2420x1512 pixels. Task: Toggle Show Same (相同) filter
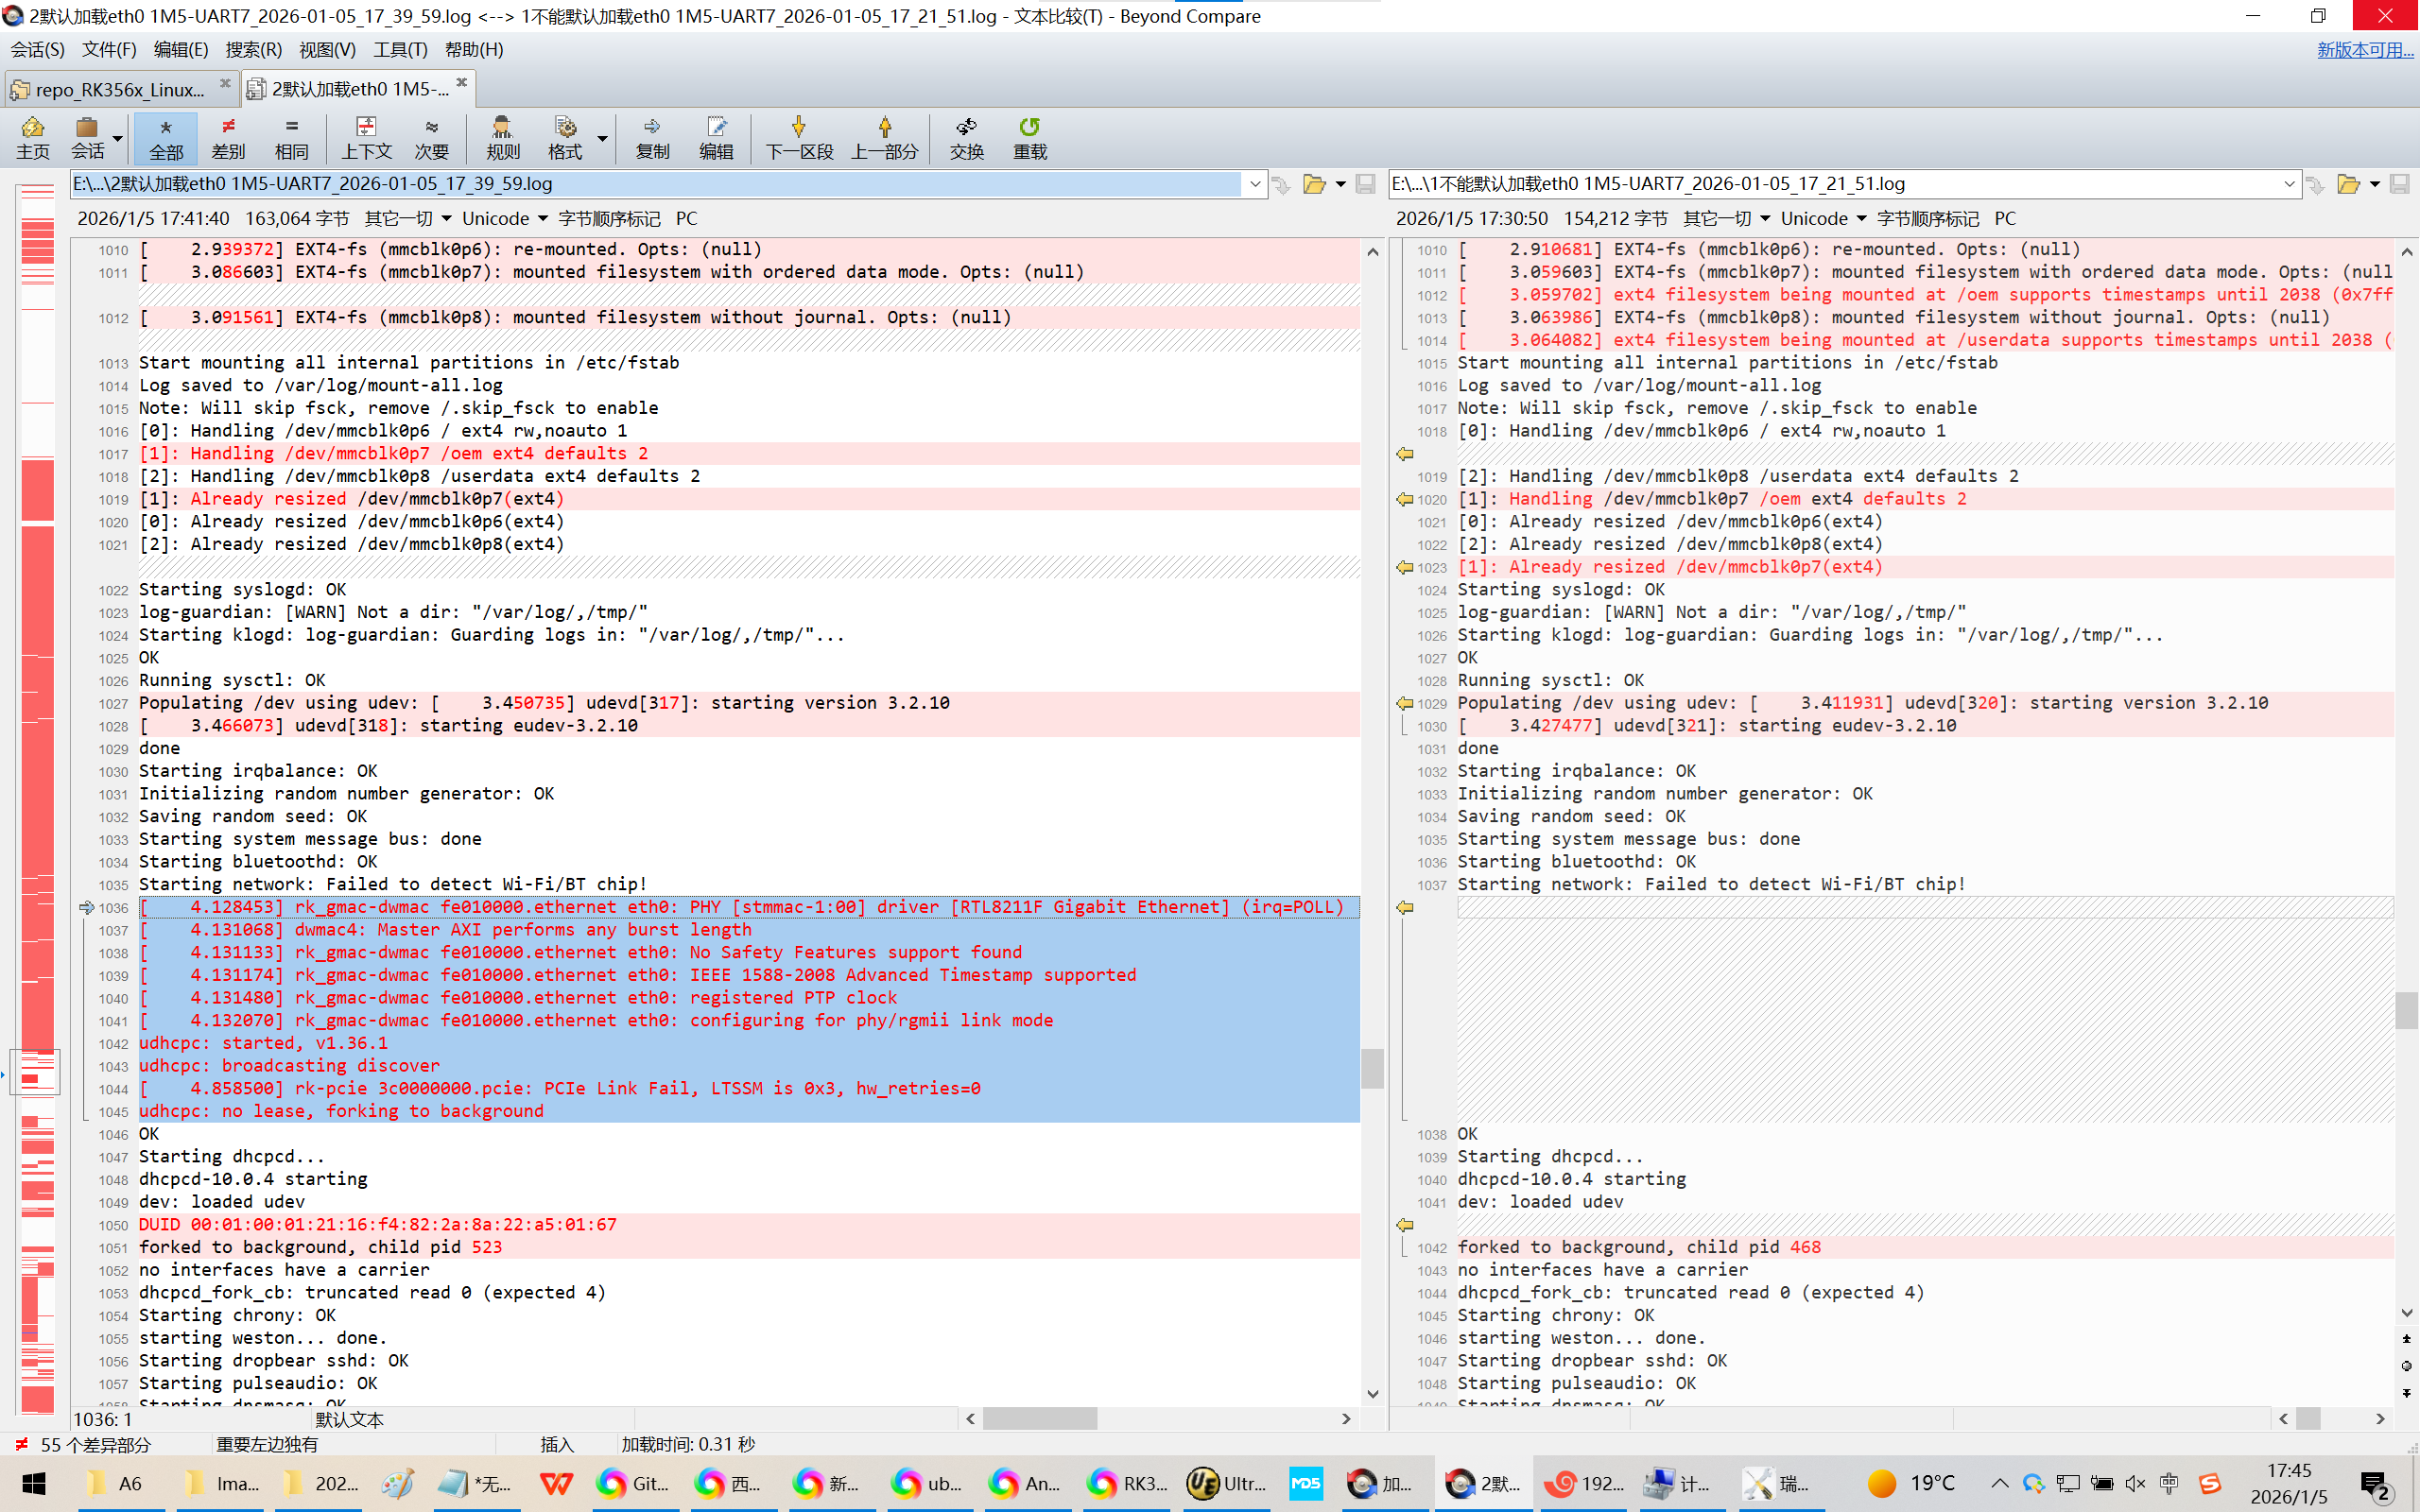[x=291, y=138]
